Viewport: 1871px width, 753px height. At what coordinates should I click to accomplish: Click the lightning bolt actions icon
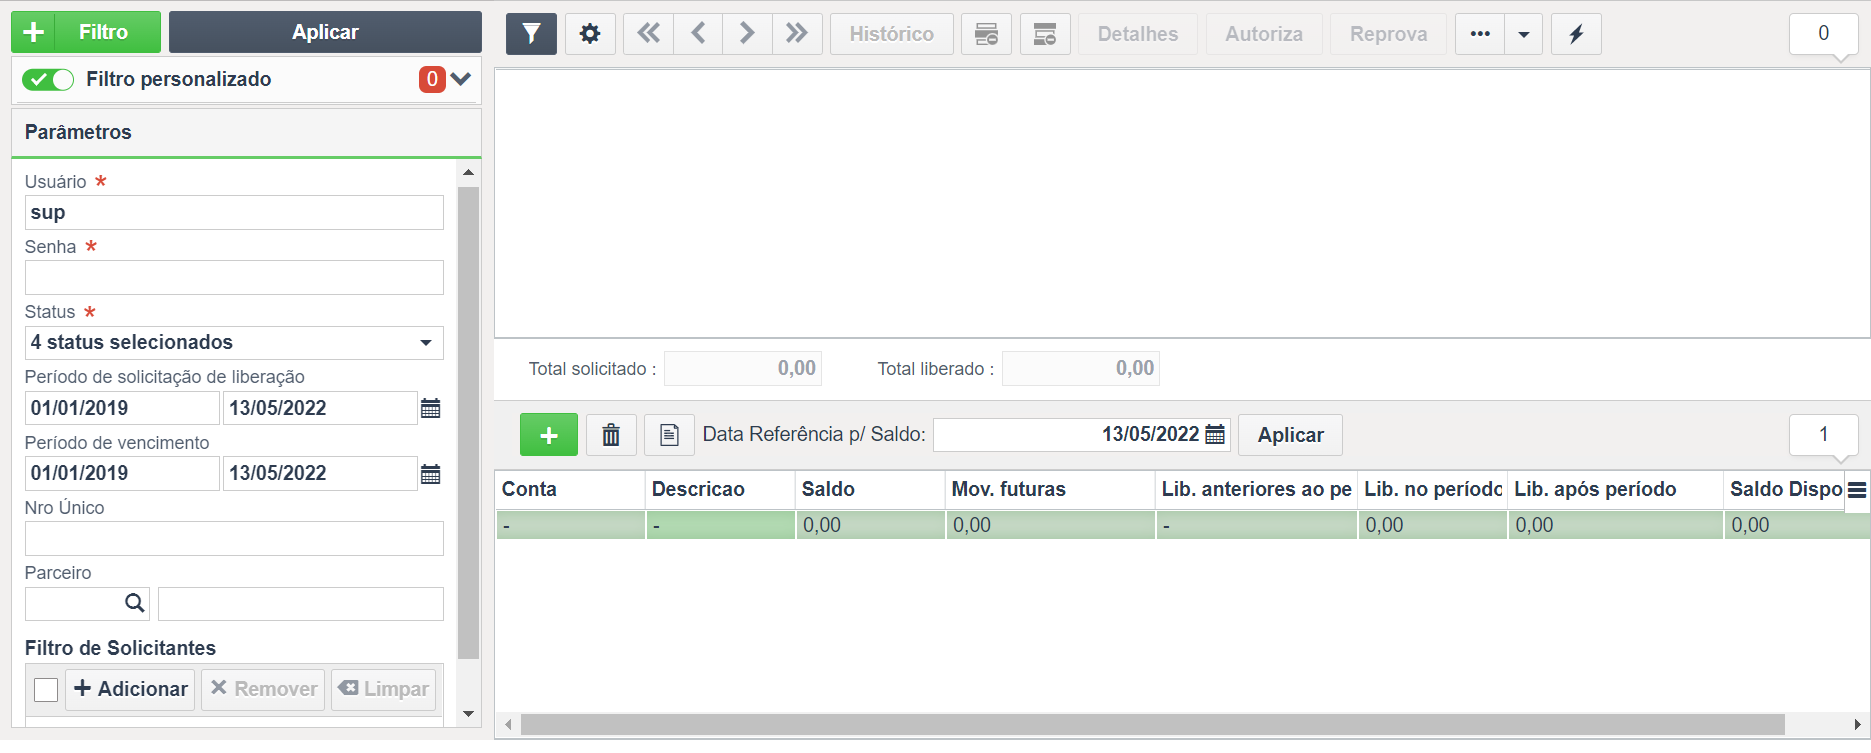[1576, 34]
